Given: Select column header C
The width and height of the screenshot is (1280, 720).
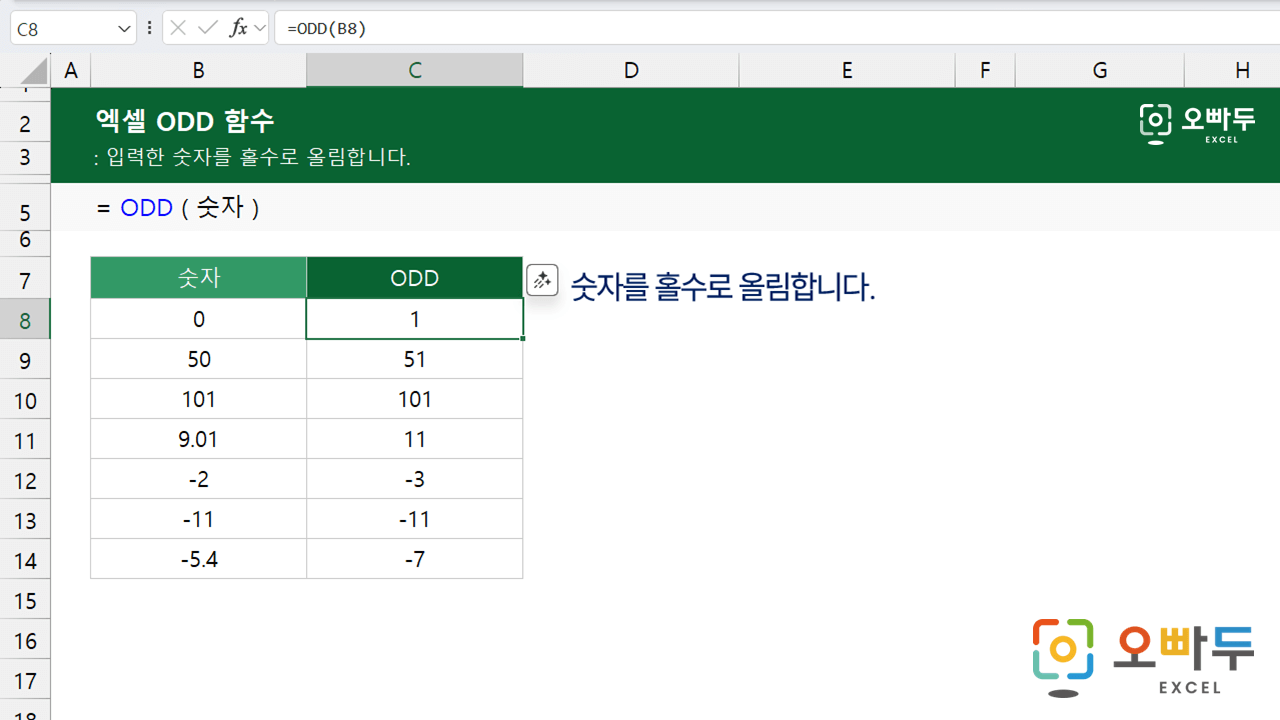Looking at the screenshot, I should pyautogui.click(x=414, y=69).
